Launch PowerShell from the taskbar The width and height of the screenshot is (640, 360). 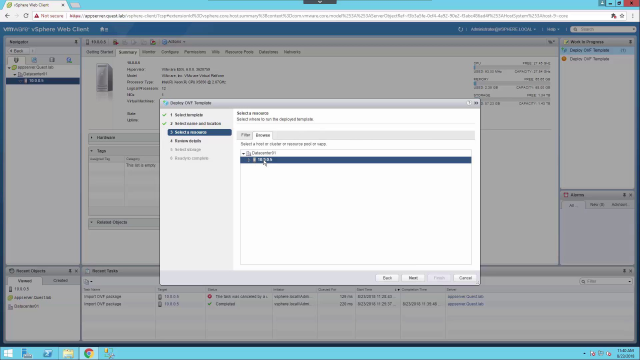click(x=47, y=353)
